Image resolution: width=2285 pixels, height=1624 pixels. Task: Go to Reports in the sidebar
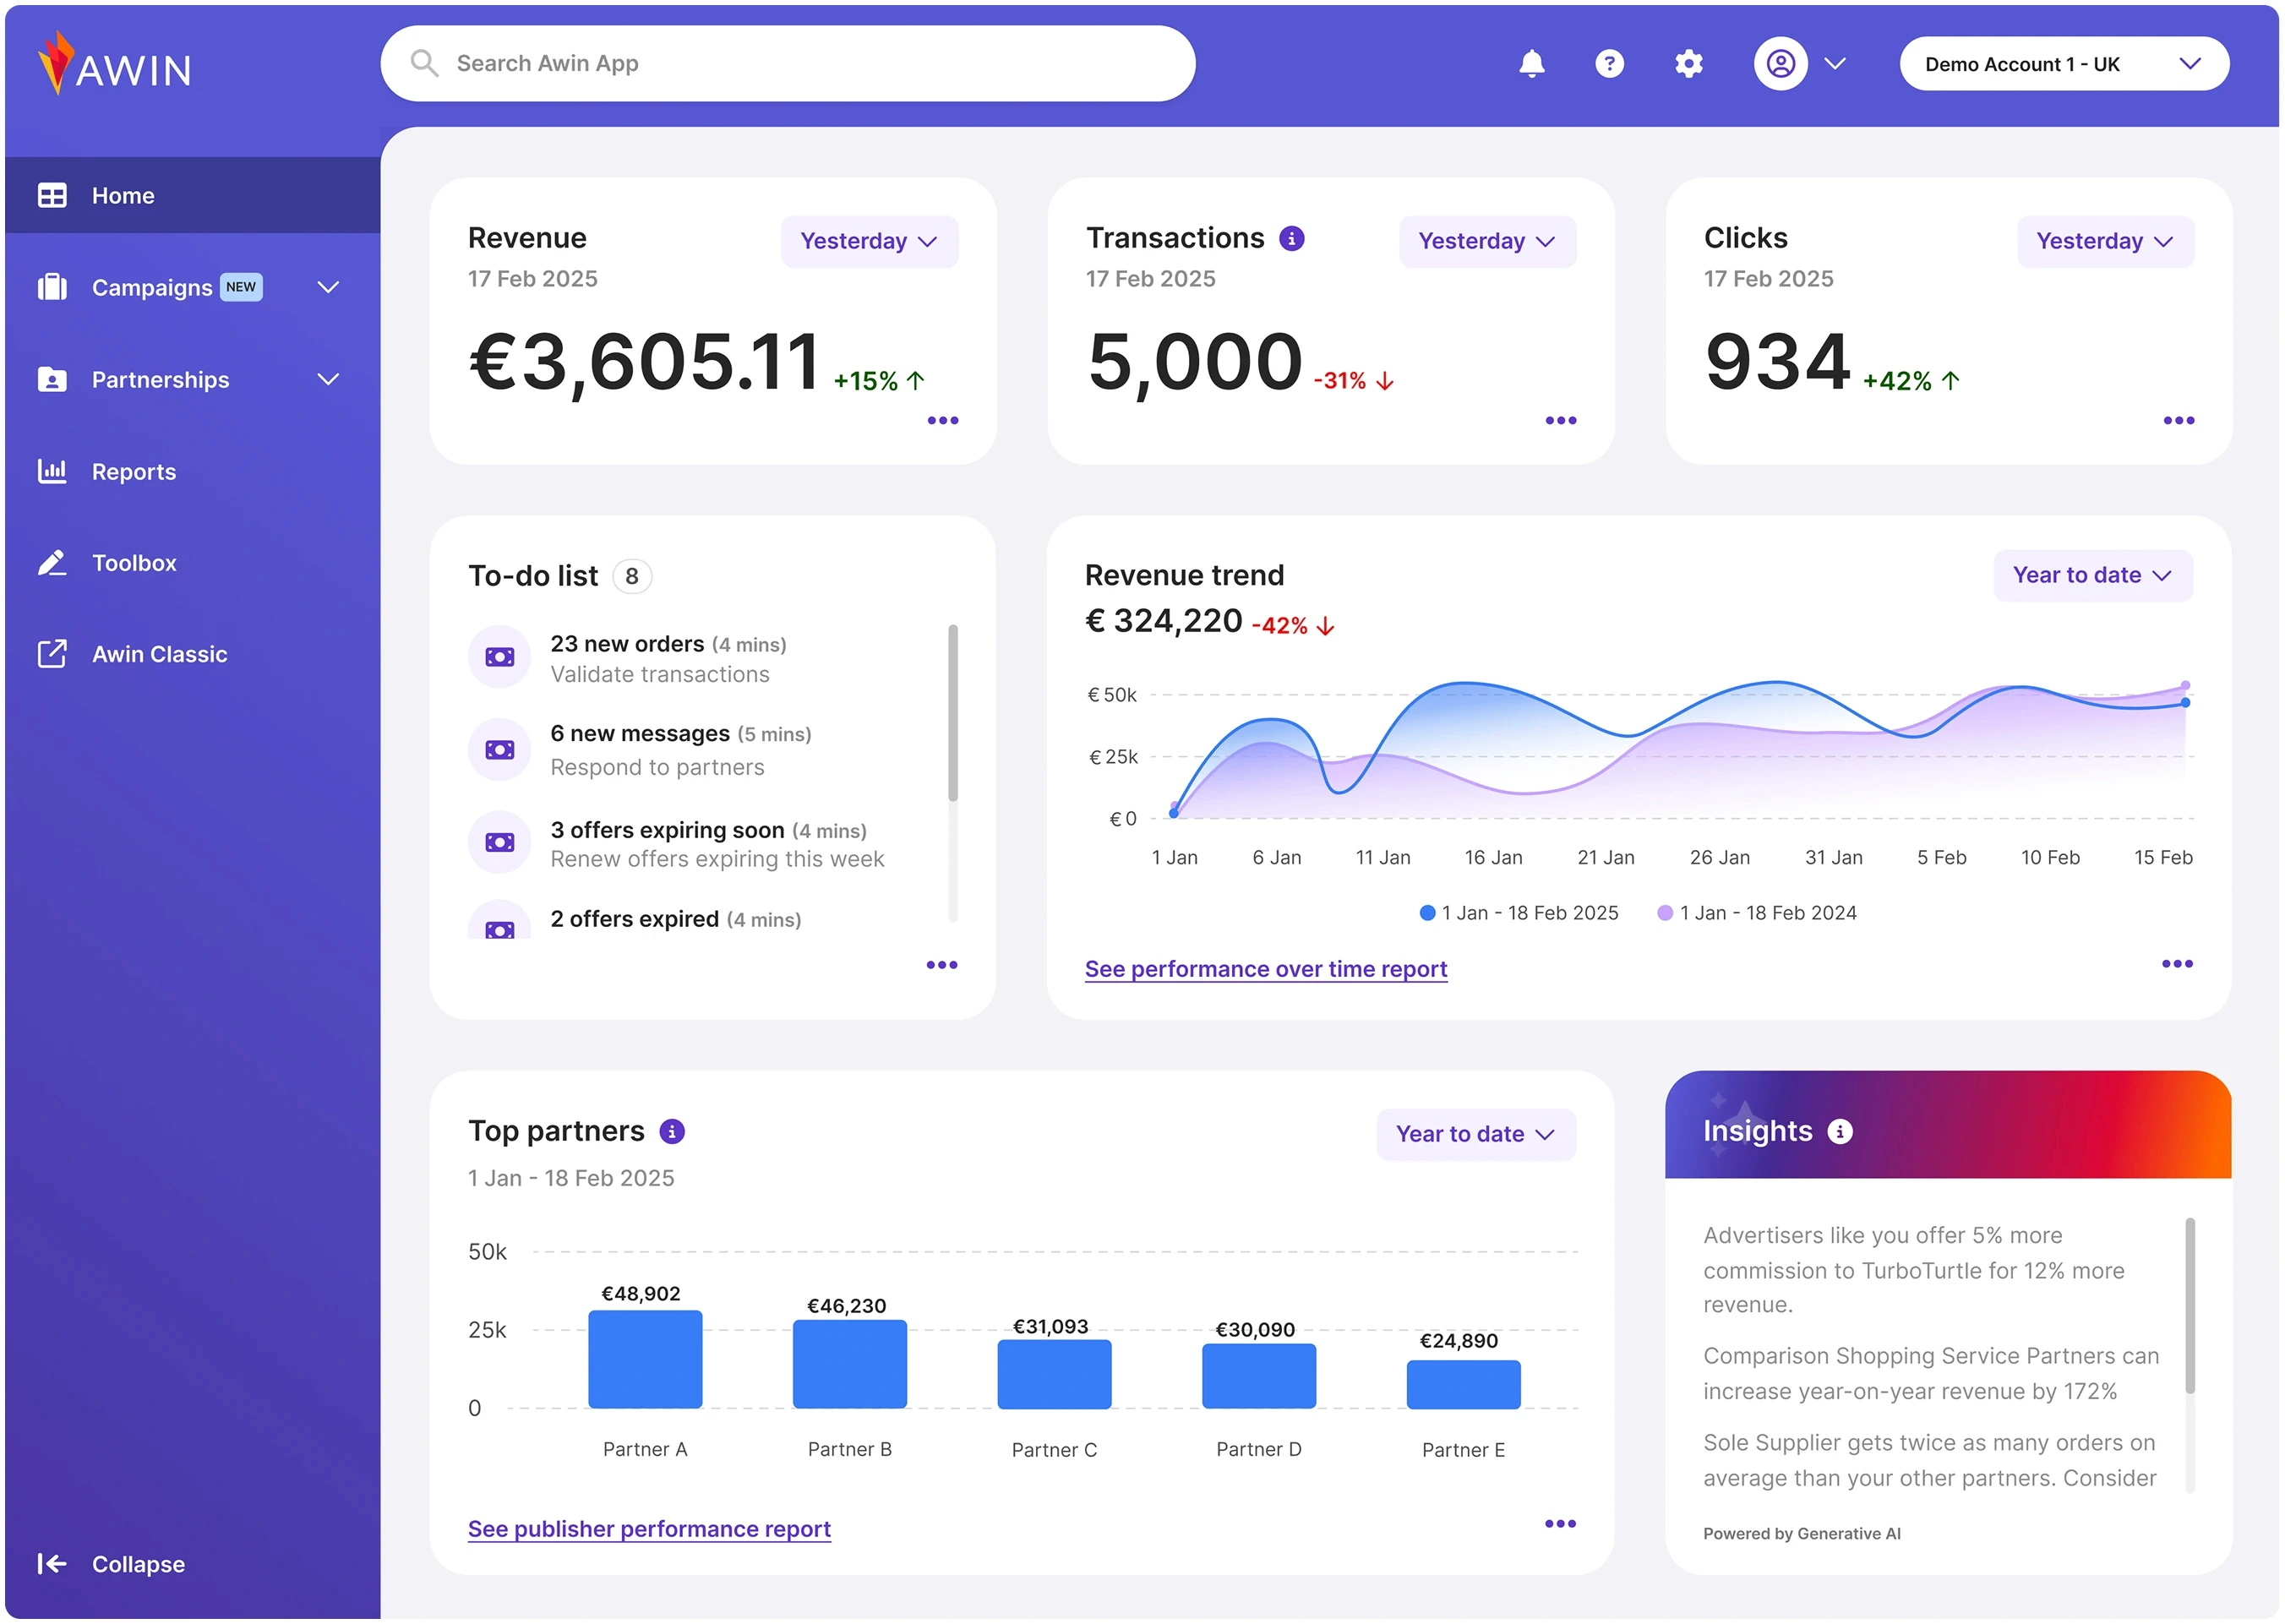133,472
